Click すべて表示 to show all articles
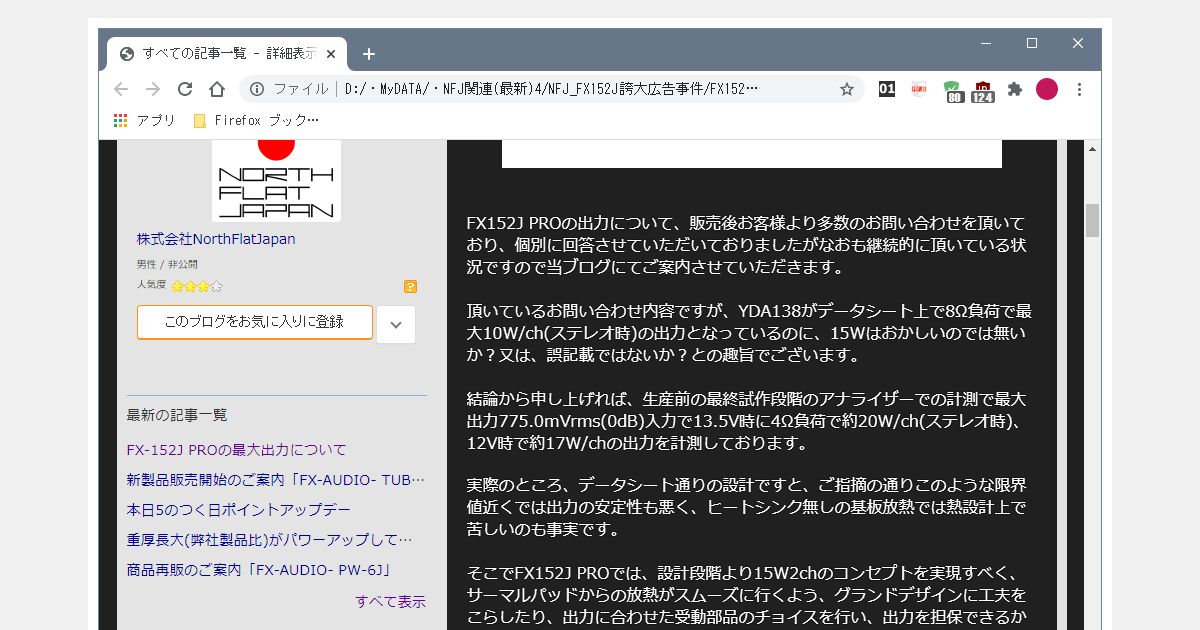This screenshot has height=630, width=1200. tap(391, 601)
